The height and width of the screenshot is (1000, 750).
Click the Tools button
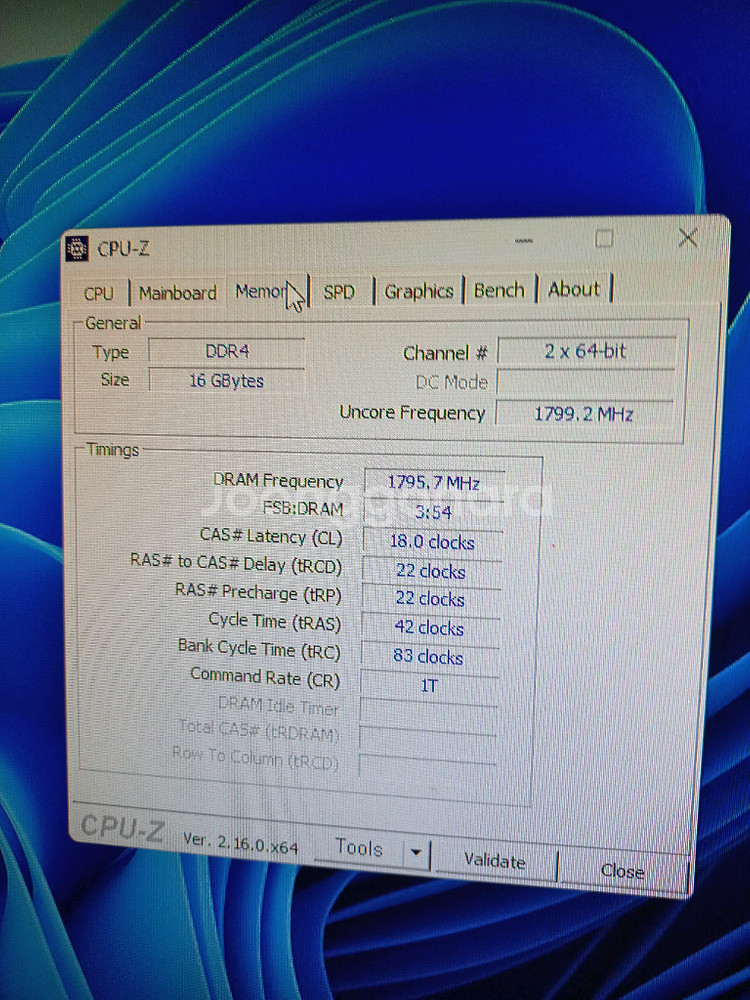pos(358,848)
